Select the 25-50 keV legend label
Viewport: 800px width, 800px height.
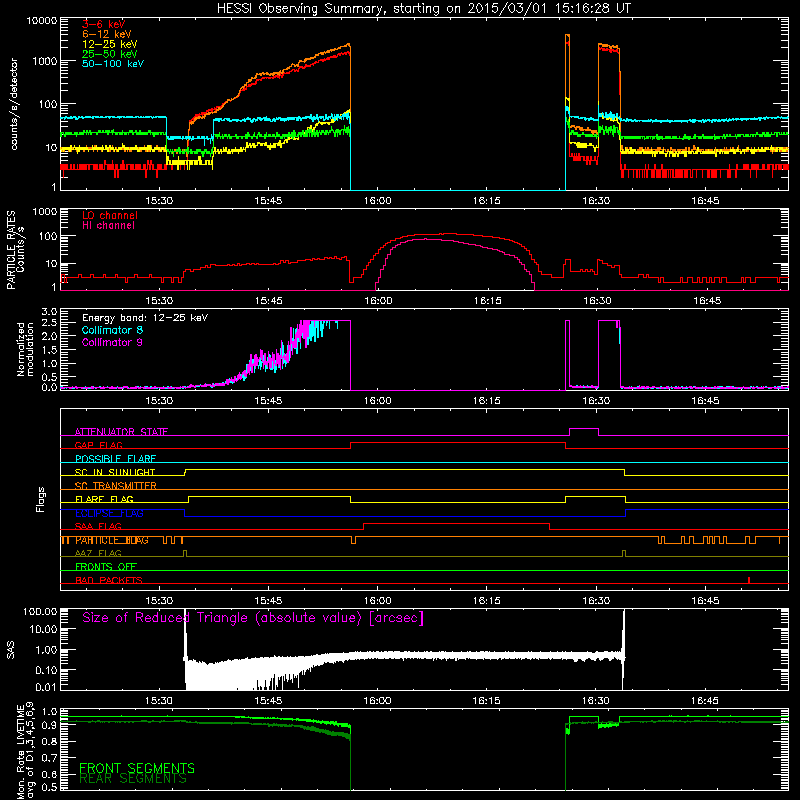click(110, 54)
